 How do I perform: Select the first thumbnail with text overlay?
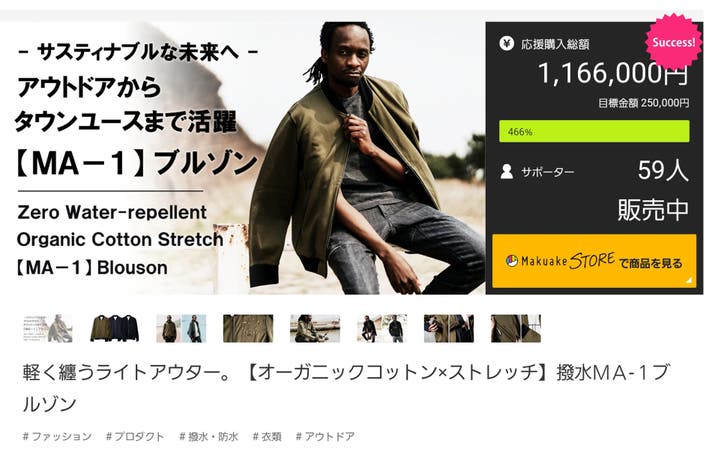coord(48,328)
